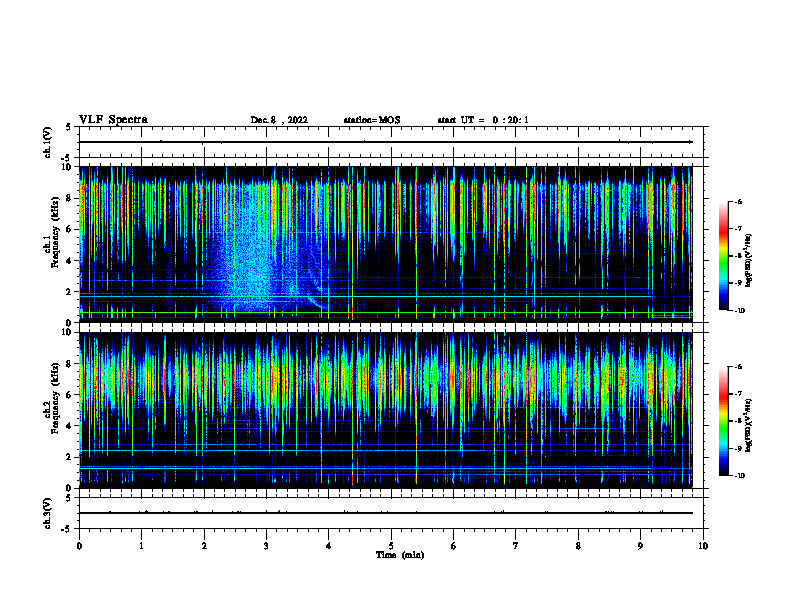Click the 'ch.1(V)' axis label at top
The height and width of the screenshot is (612, 792).
[48, 142]
